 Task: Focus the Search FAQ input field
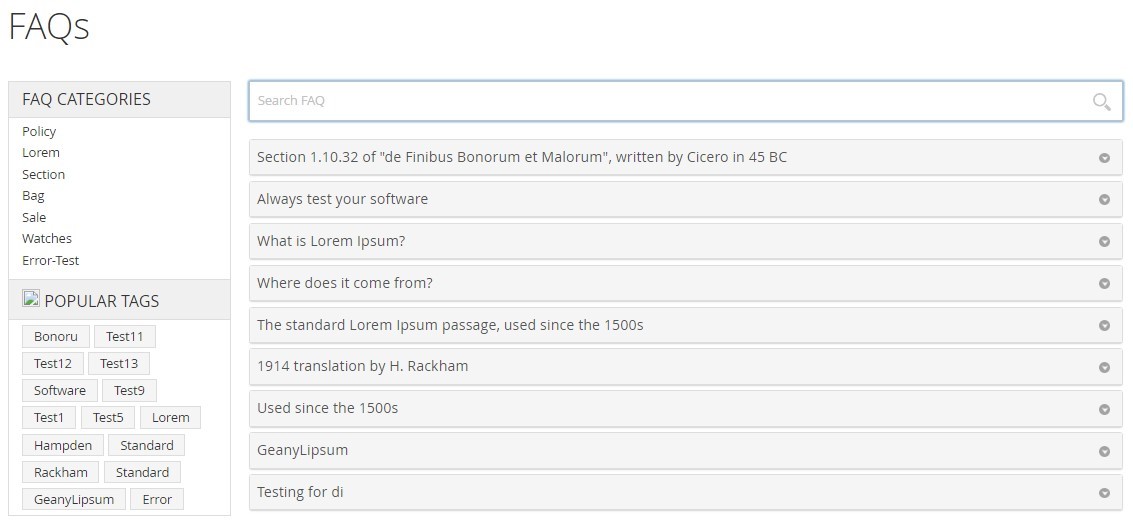click(686, 101)
